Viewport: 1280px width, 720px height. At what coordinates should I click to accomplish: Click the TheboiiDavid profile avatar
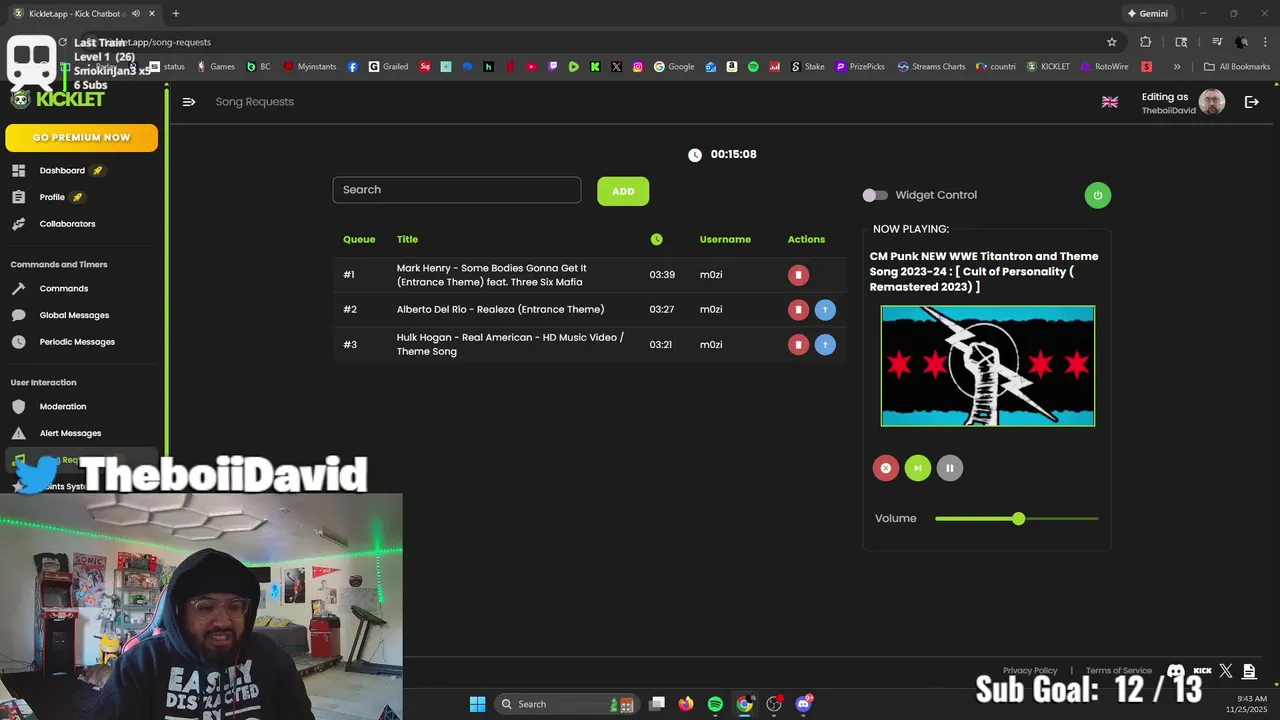pyautogui.click(x=1212, y=102)
